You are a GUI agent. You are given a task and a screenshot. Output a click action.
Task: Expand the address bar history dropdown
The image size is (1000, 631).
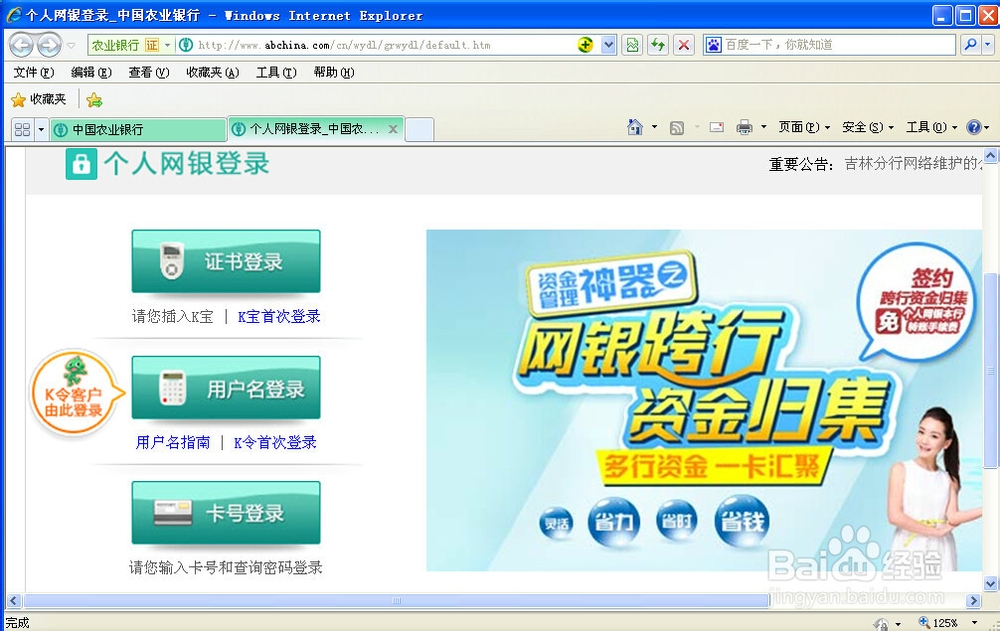(608, 45)
